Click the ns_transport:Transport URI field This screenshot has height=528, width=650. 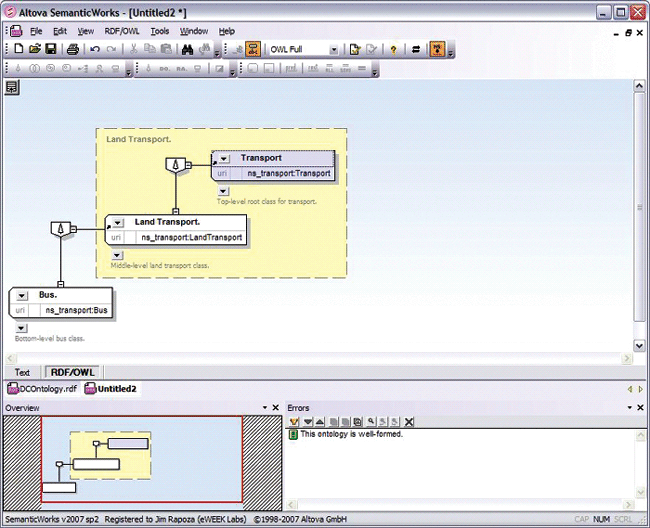coord(289,173)
